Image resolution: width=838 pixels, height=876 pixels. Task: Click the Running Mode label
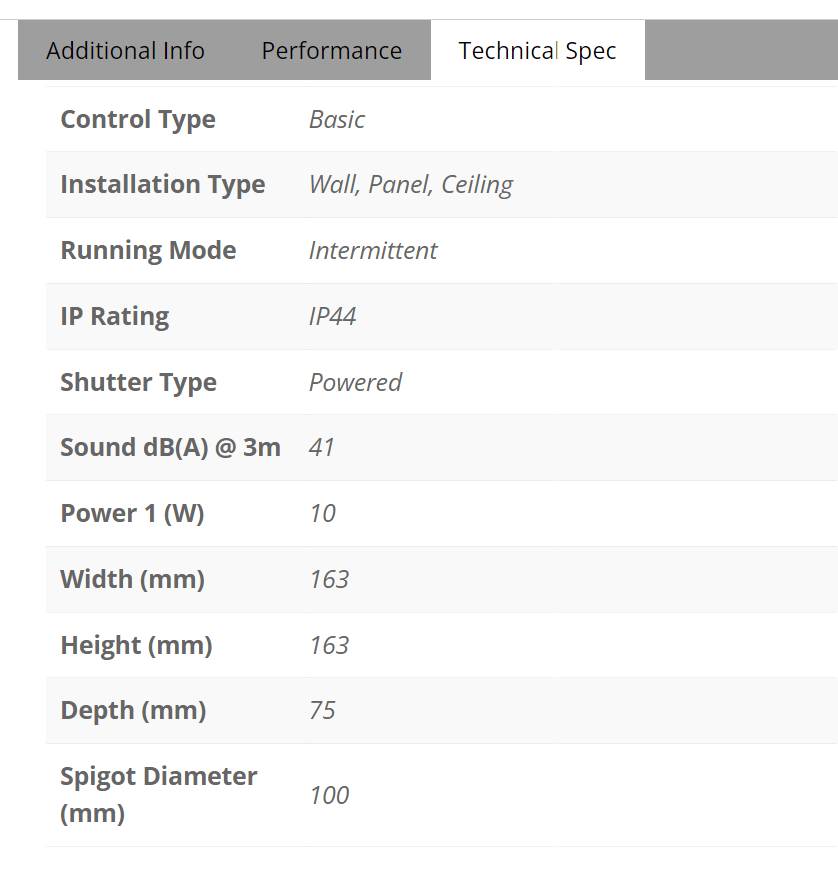point(148,251)
